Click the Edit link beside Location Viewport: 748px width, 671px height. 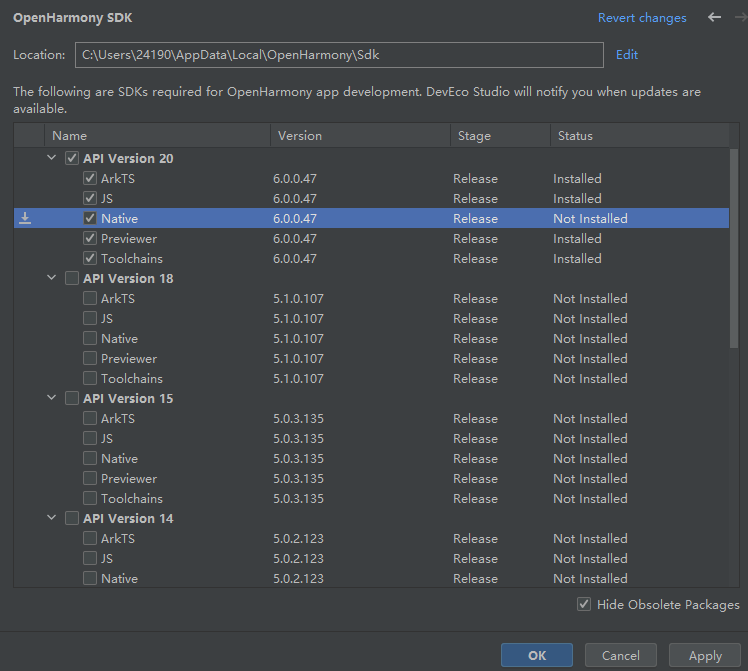[627, 55]
